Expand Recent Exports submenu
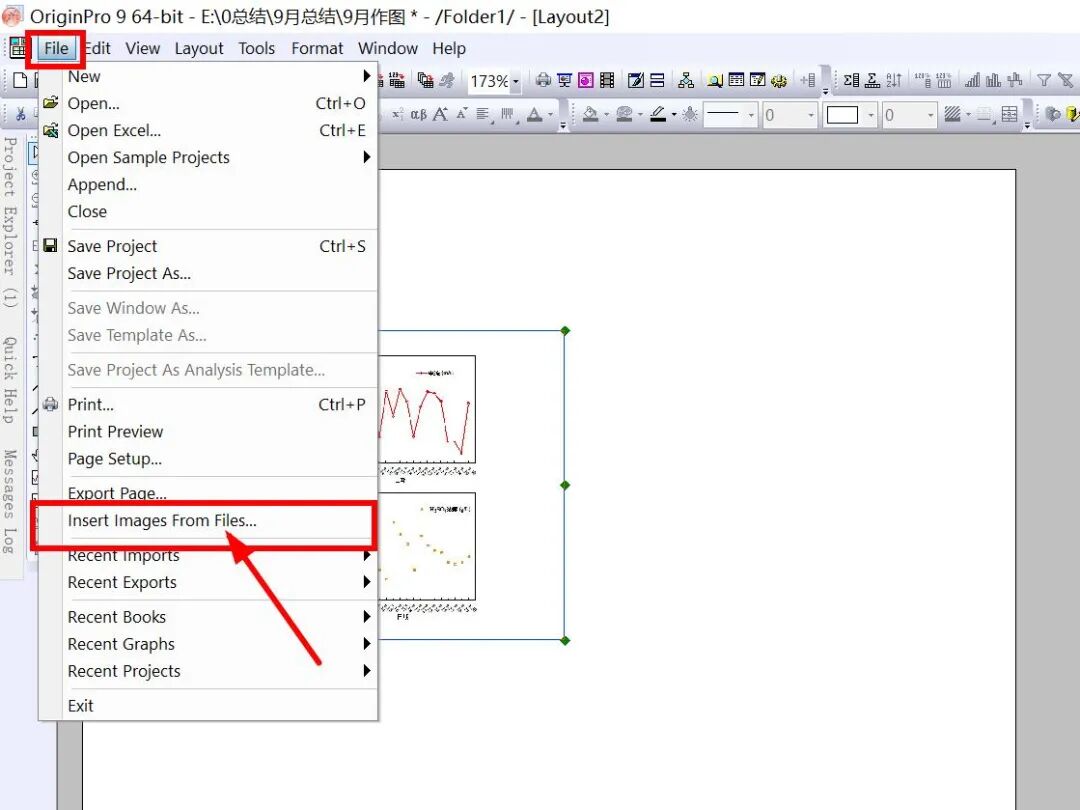 pyautogui.click(x=207, y=583)
